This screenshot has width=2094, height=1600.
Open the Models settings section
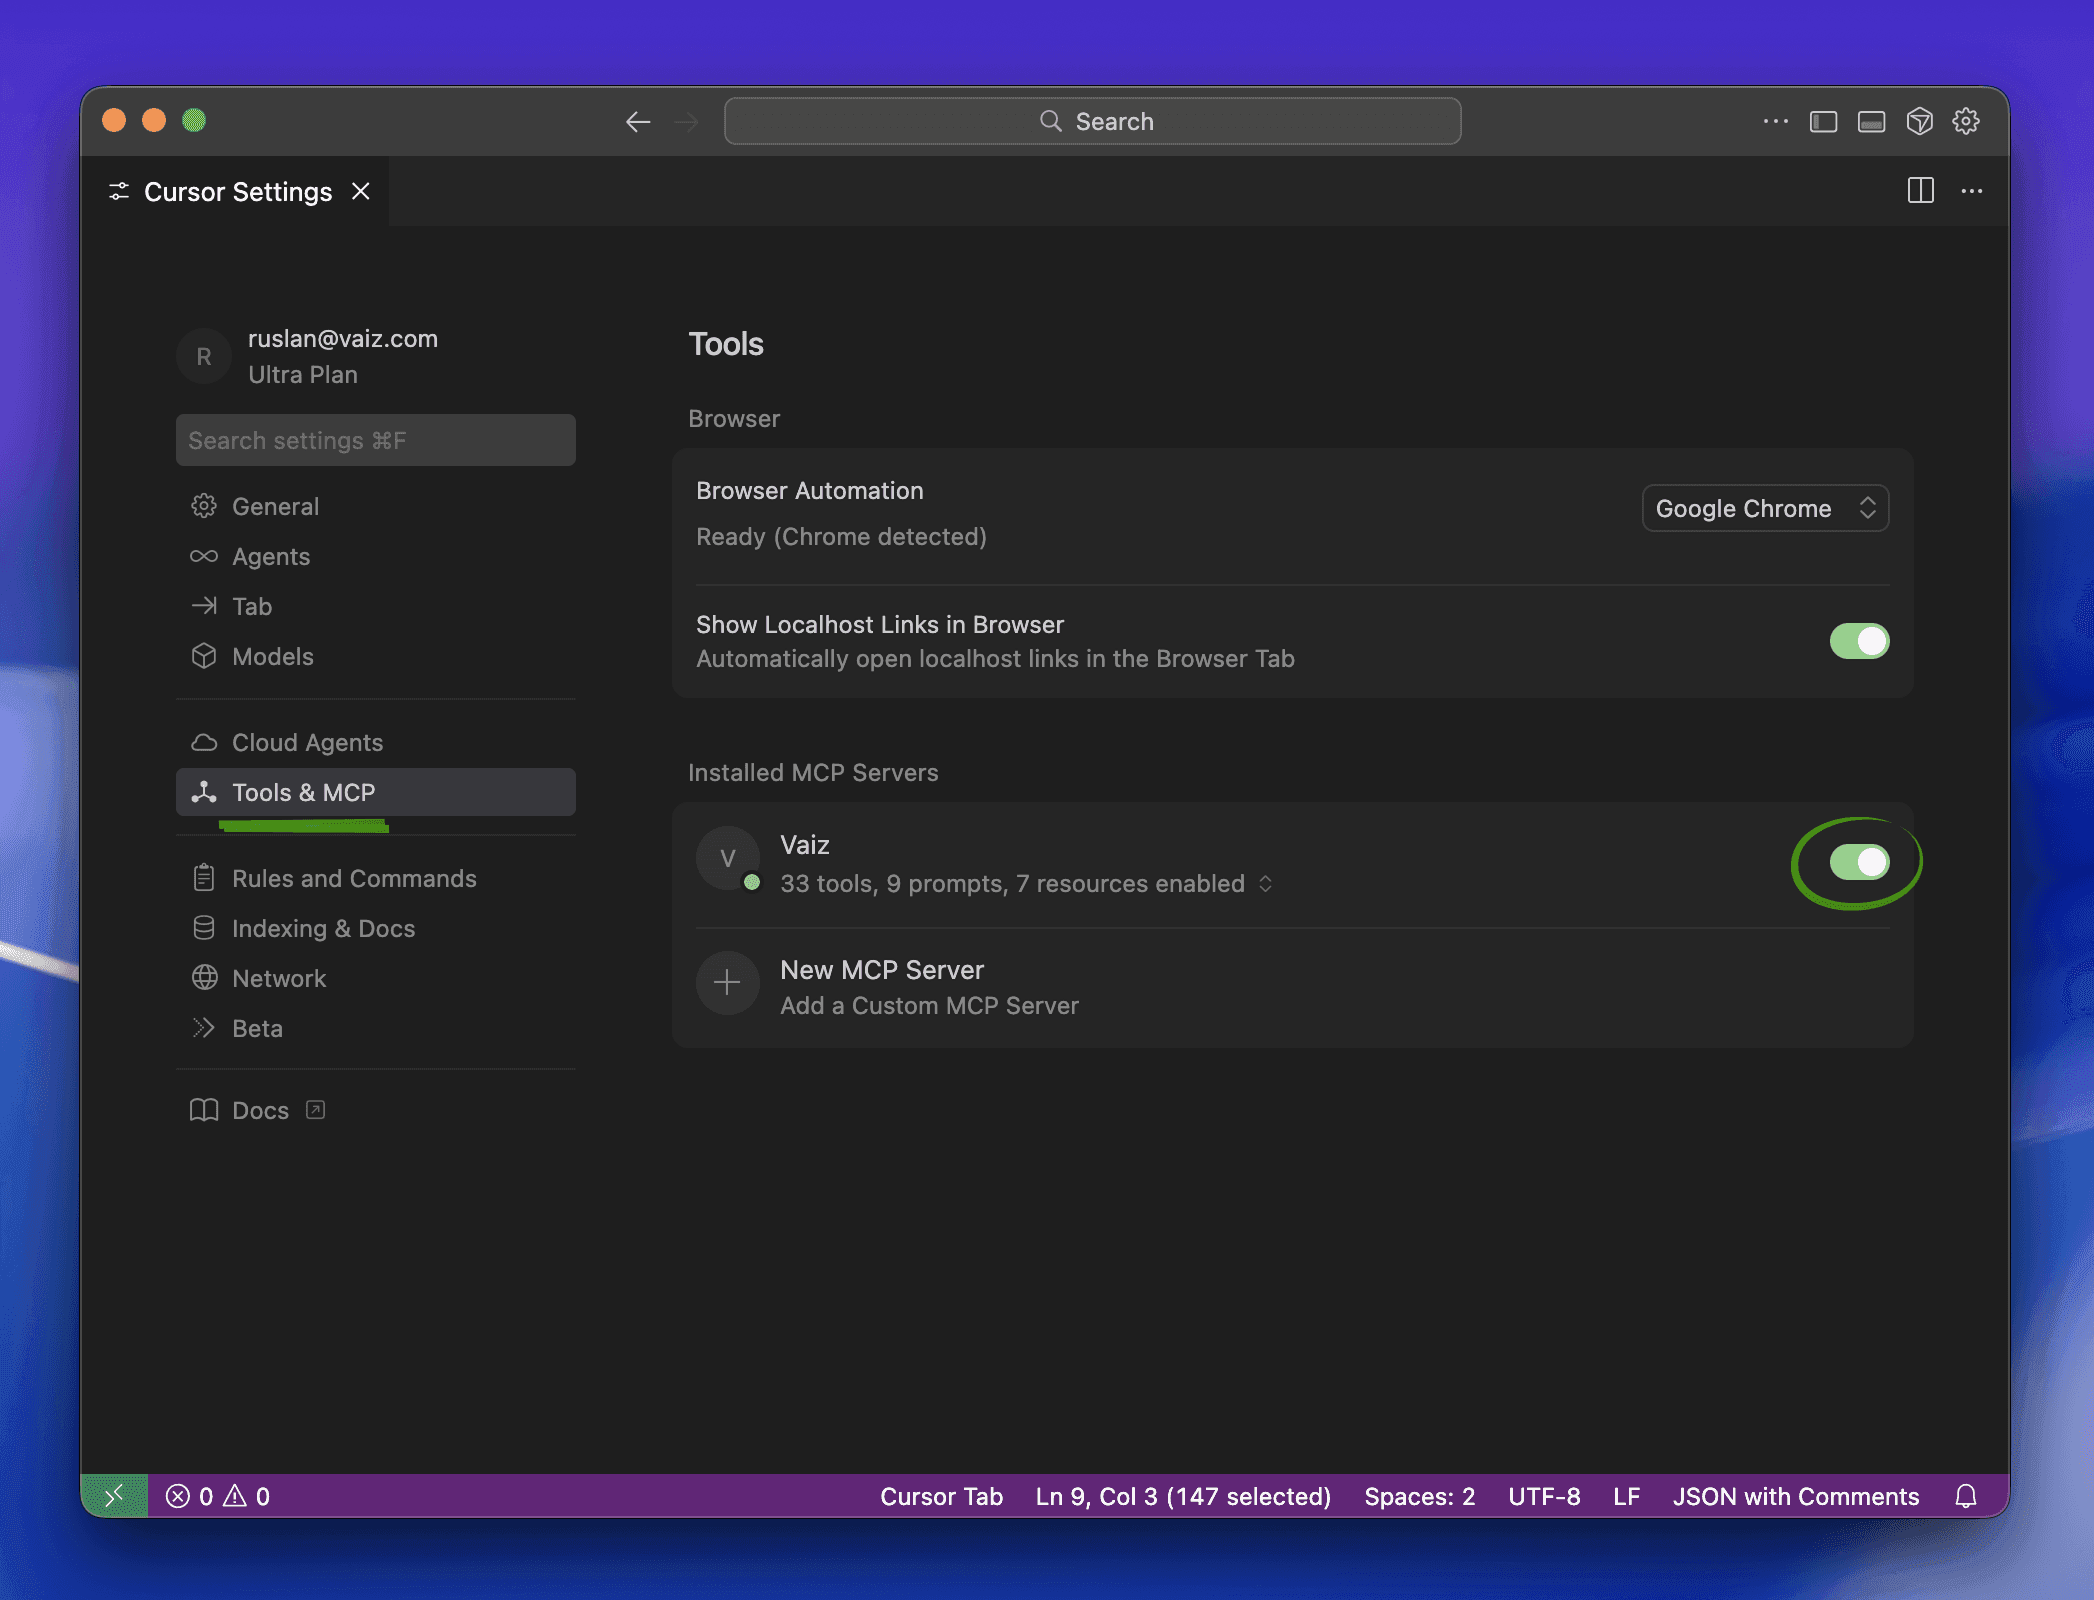point(272,656)
